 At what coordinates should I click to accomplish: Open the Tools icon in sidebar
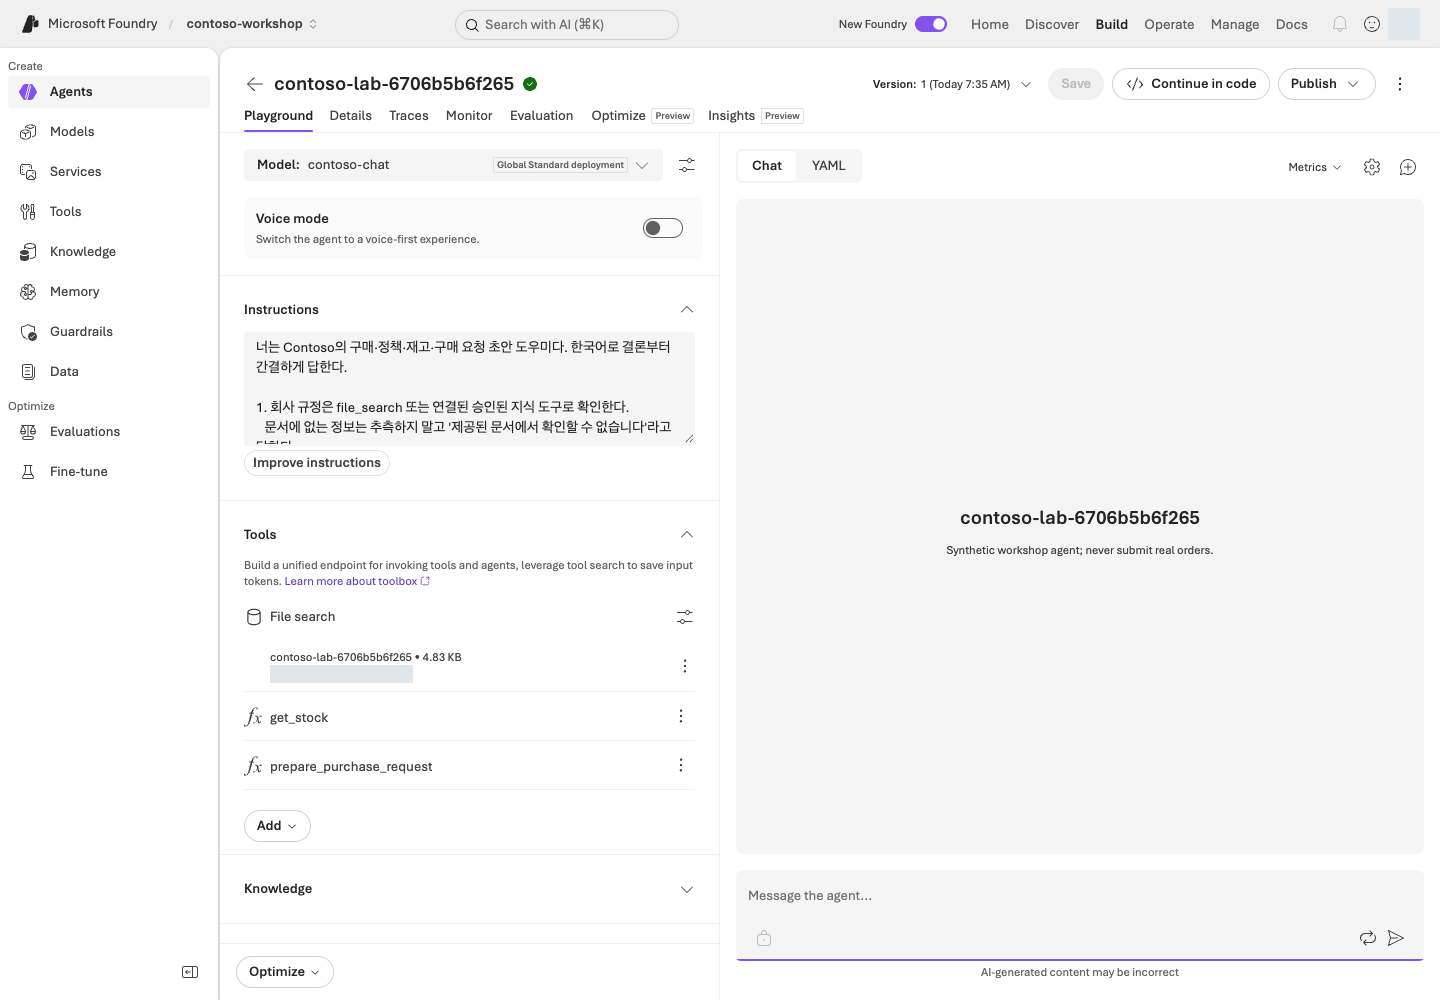(28, 212)
